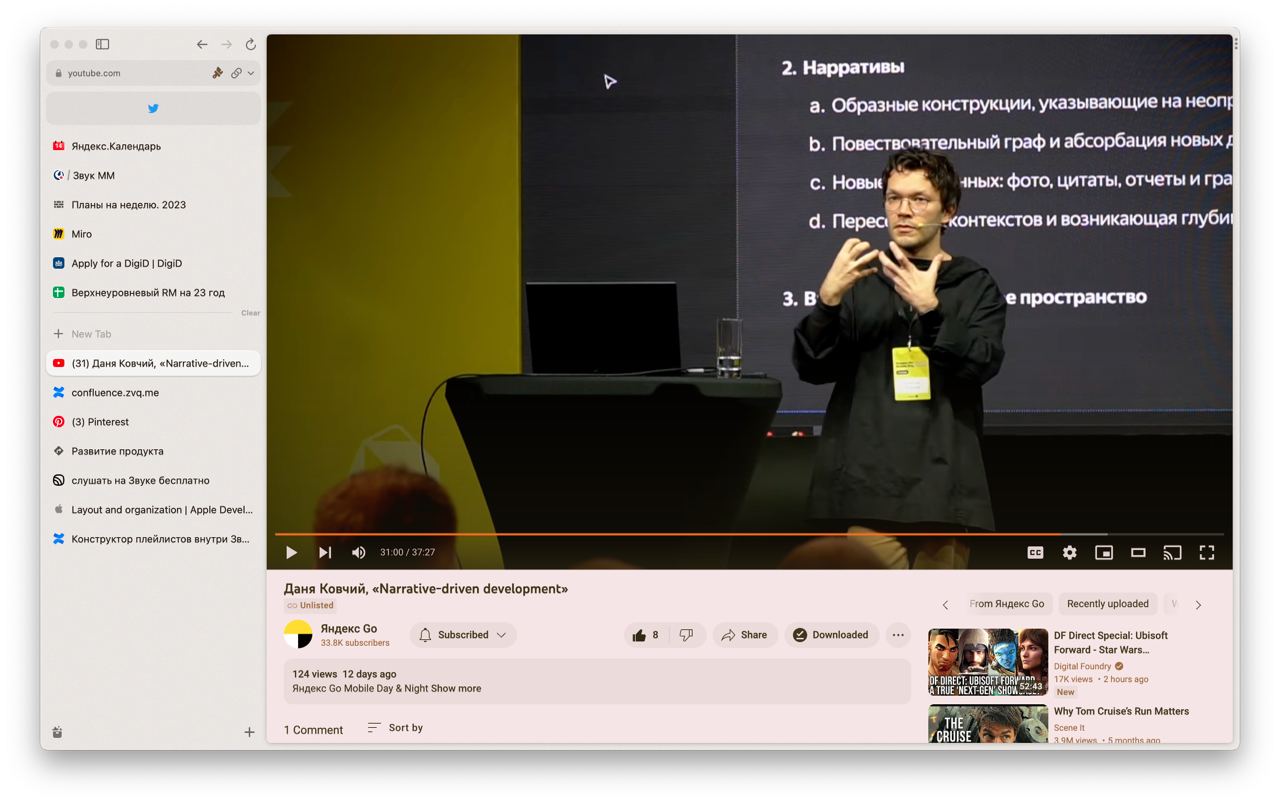Open the Subscribed notification dropdown
The width and height of the screenshot is (1280, 803).
[463, 635]
